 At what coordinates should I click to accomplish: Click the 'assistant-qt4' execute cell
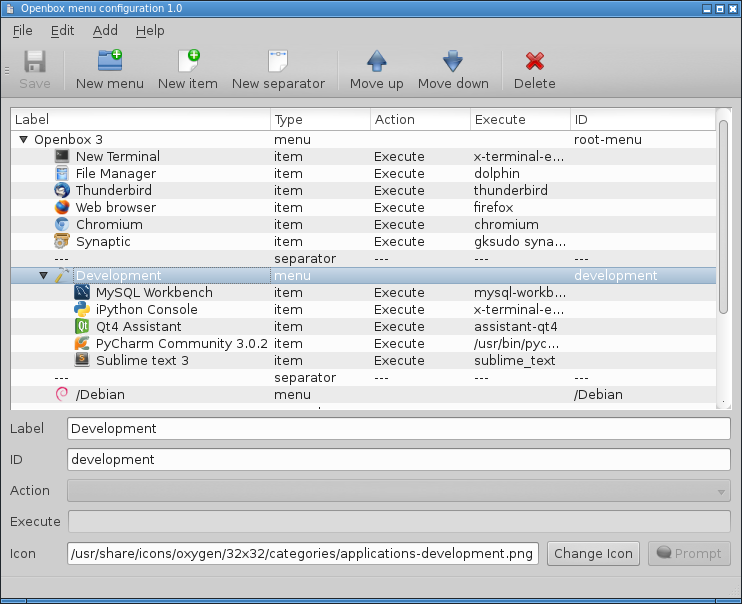coord(516,327)
